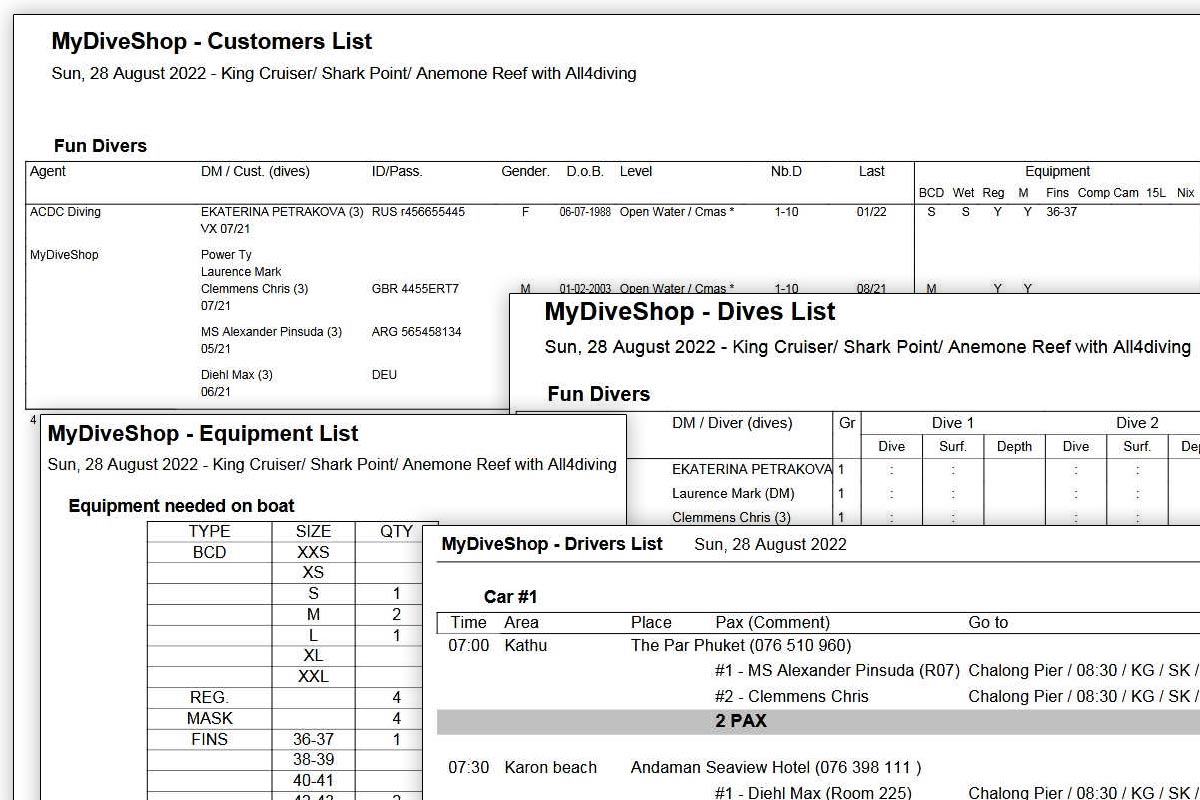The image size is (1200, 800).
Task: Click the "QTY" column header in Equipment List
Action: [x=396, y=532]
